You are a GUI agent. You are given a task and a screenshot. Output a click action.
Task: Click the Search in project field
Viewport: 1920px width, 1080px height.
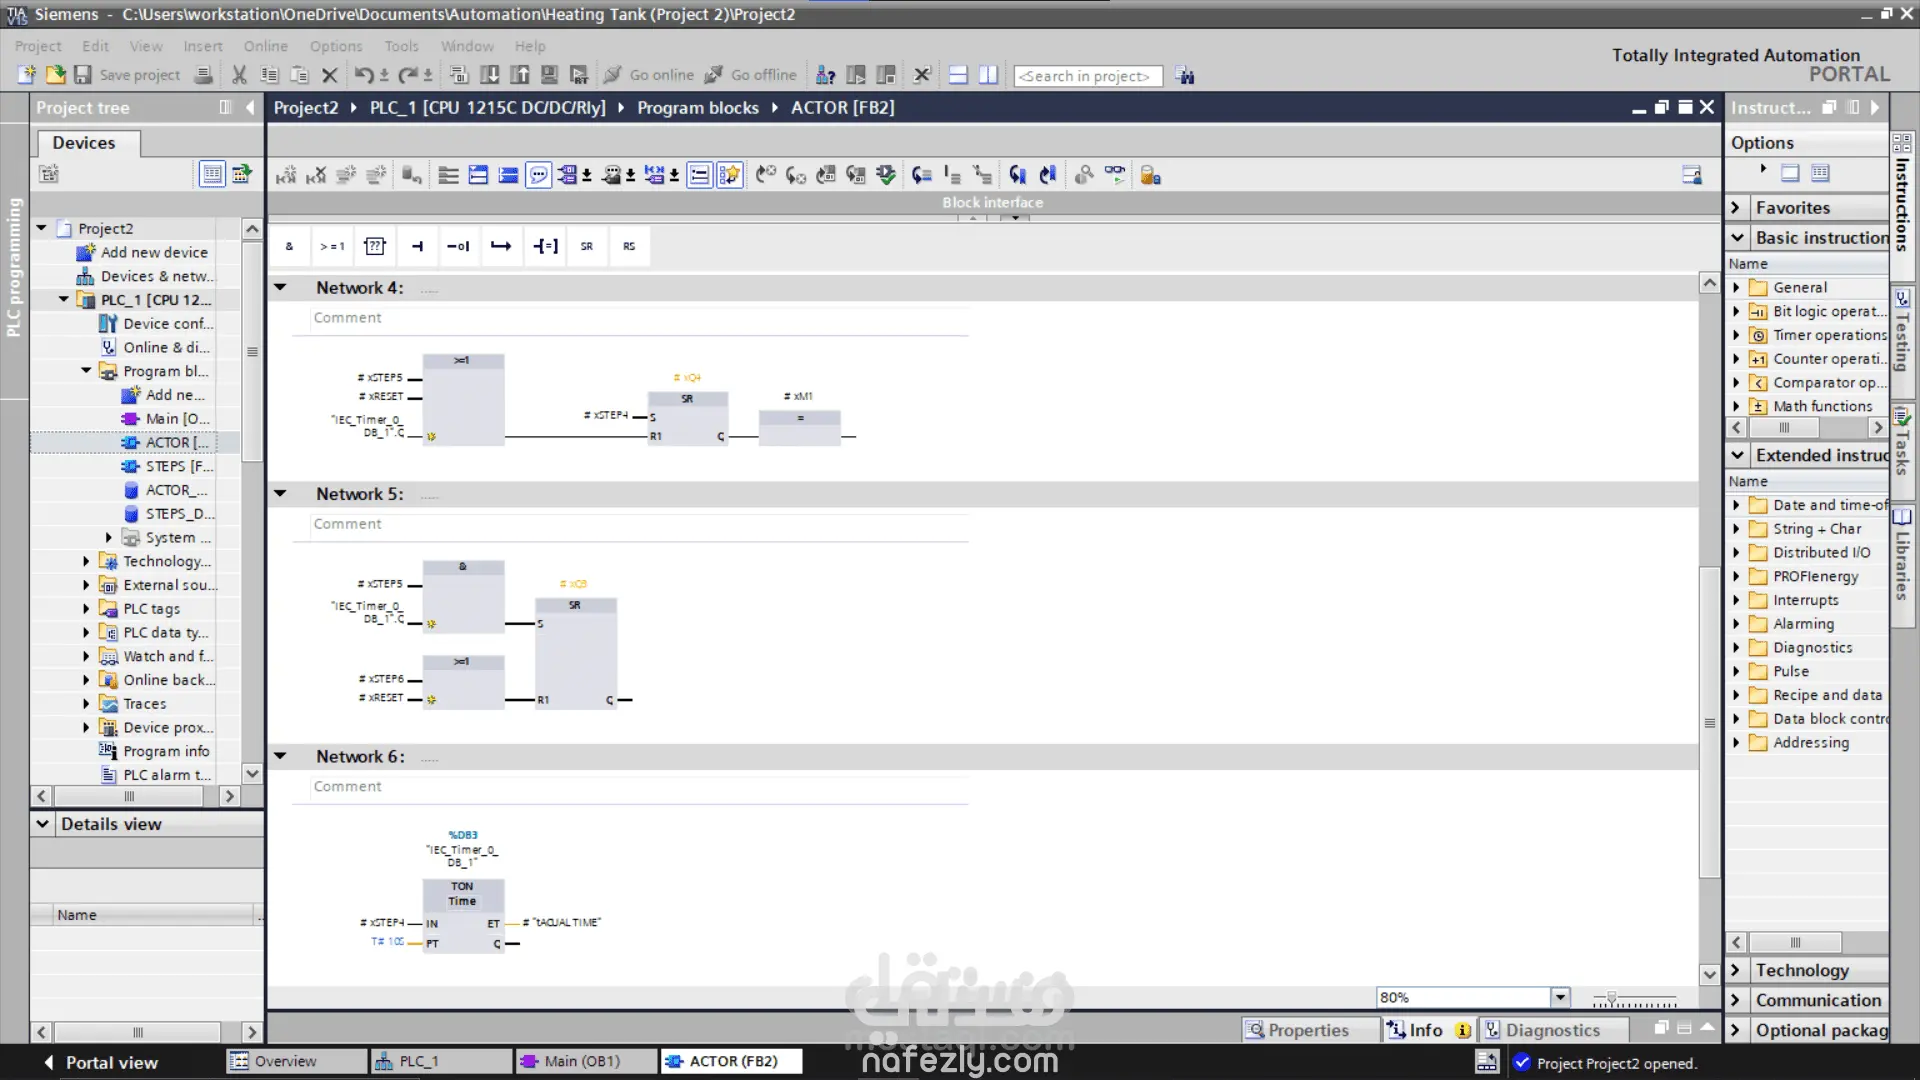point(1088,76)
